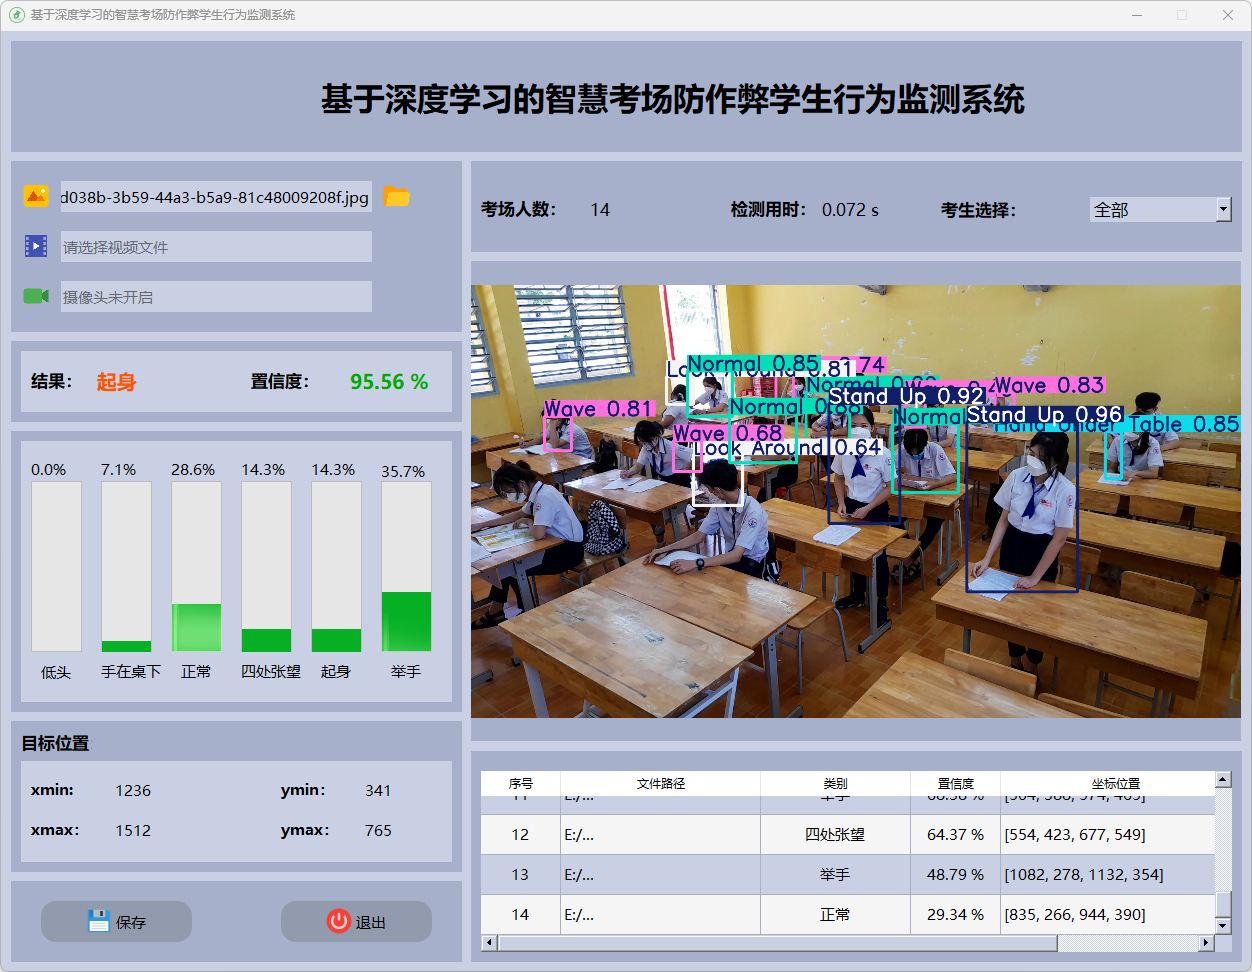
Task: Turn on the green camera icon
Action: 36,296
